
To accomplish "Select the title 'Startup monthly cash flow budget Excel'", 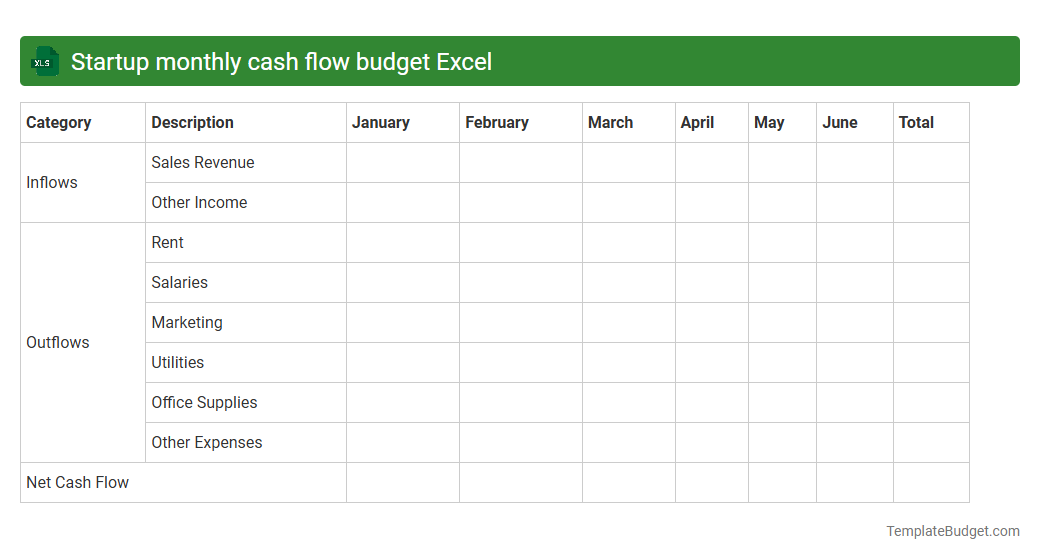I will click(x=281, y=62).
